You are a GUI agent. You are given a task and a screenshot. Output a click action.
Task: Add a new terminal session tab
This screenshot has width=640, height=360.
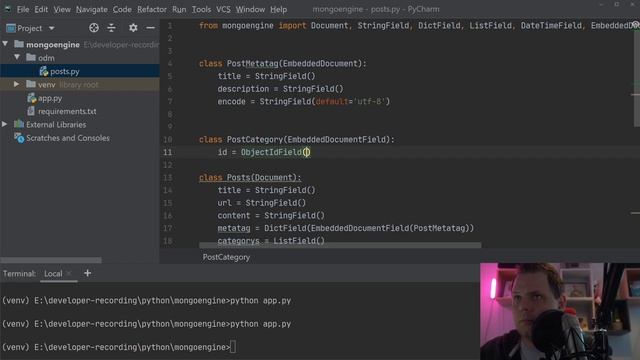87,273
